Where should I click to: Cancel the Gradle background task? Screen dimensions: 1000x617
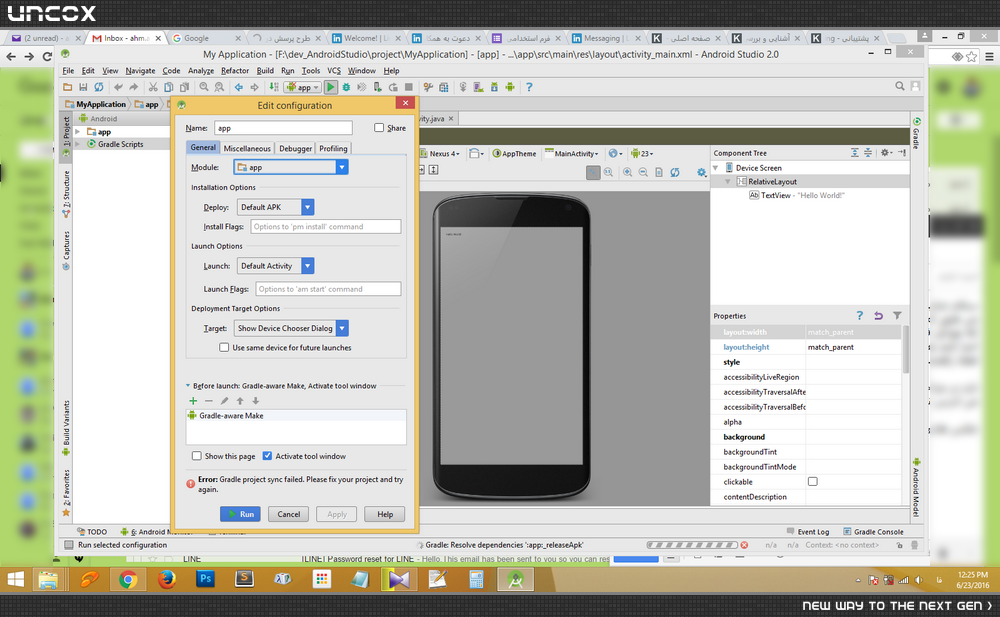(744, 545)
